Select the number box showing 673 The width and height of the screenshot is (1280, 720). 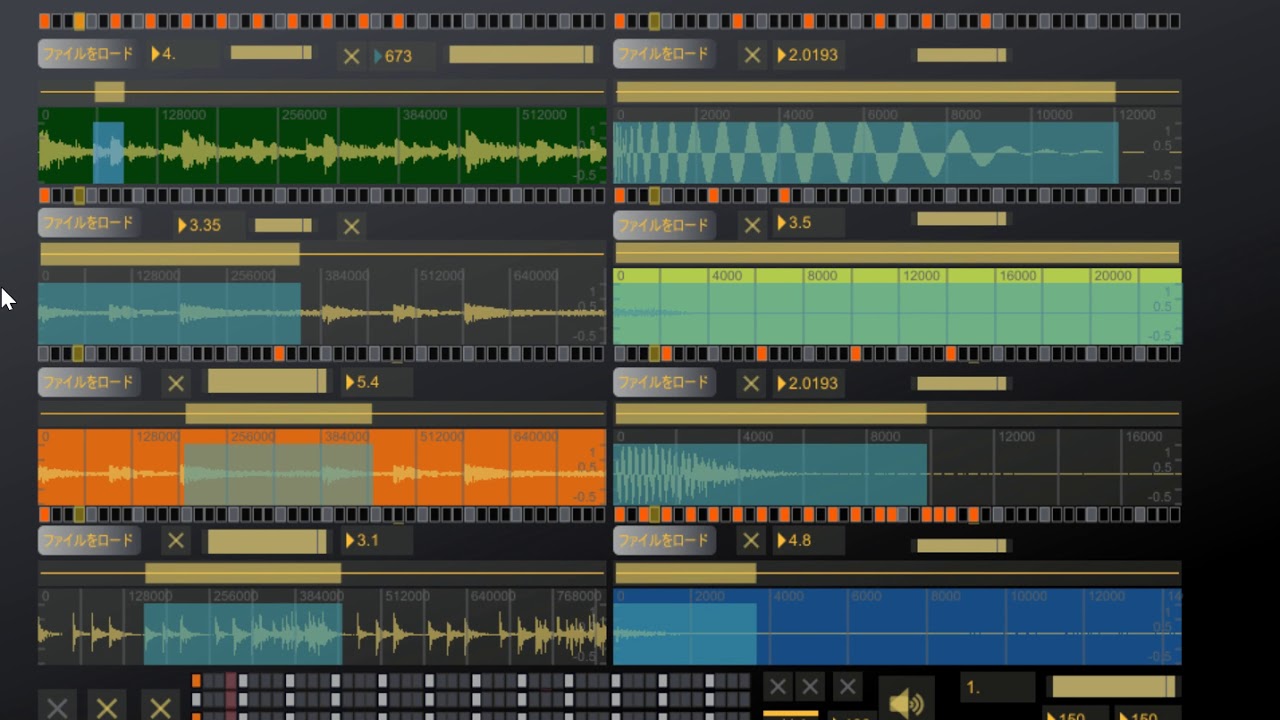[402, 56]
